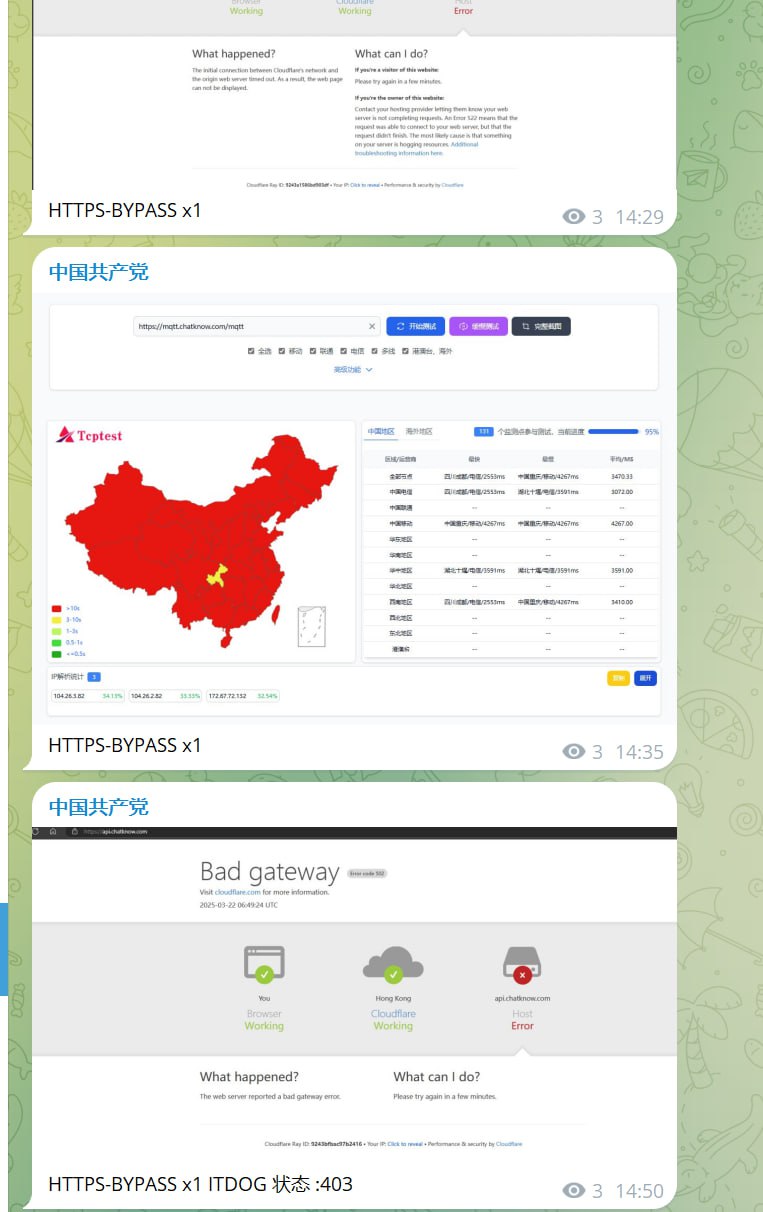Switch to the 海外地区 tab

pos(419,432)
